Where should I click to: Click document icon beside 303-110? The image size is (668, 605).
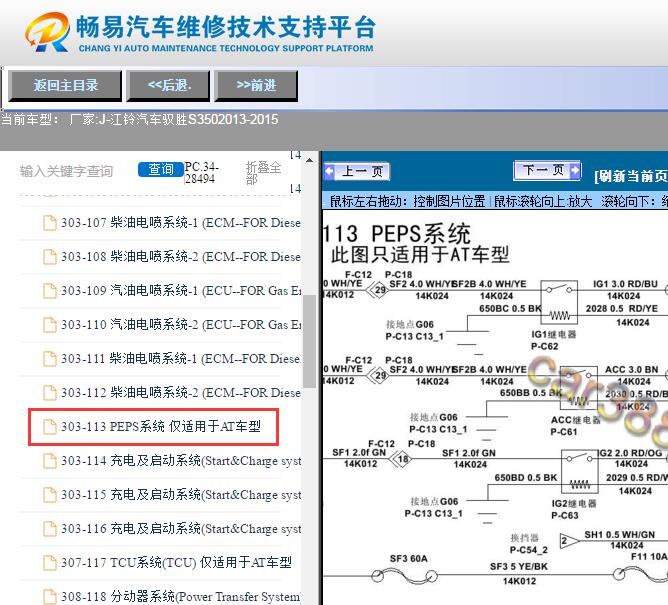50,325
